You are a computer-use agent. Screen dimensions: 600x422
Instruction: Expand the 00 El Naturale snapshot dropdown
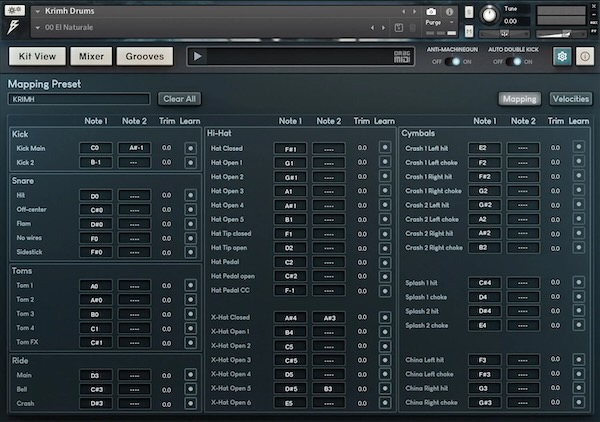click(38, 28)
